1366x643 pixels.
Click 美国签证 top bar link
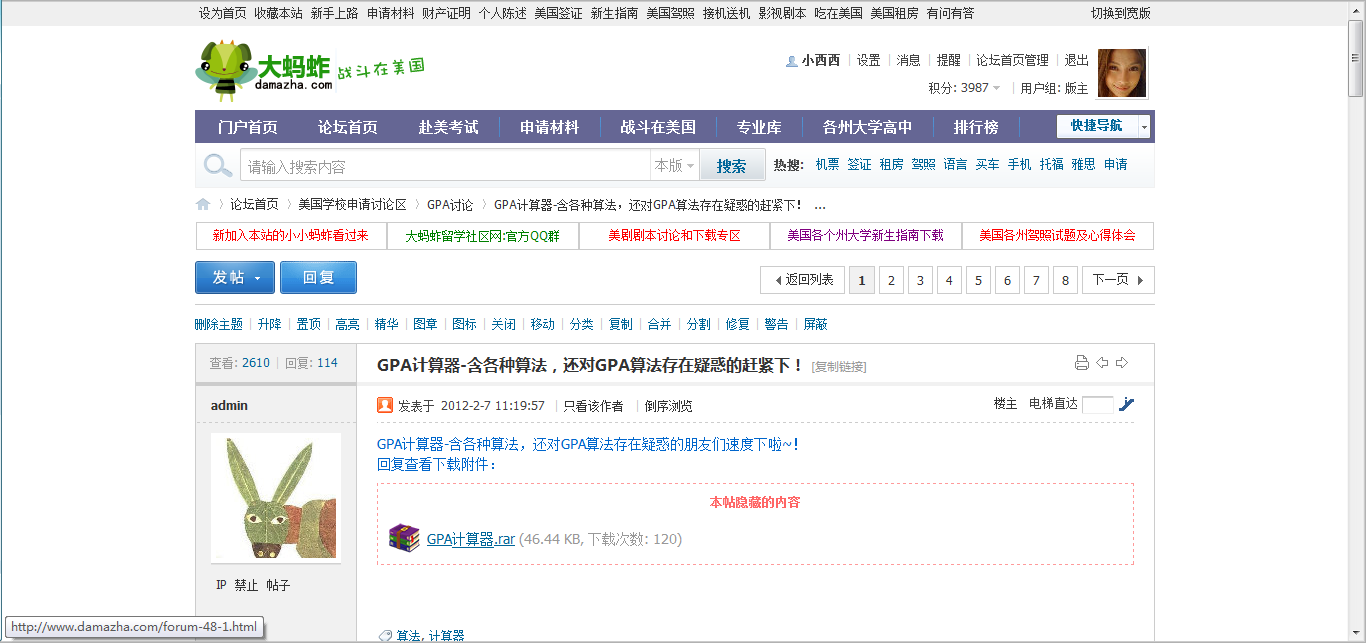pyautogui.click(x=558, y=13)
